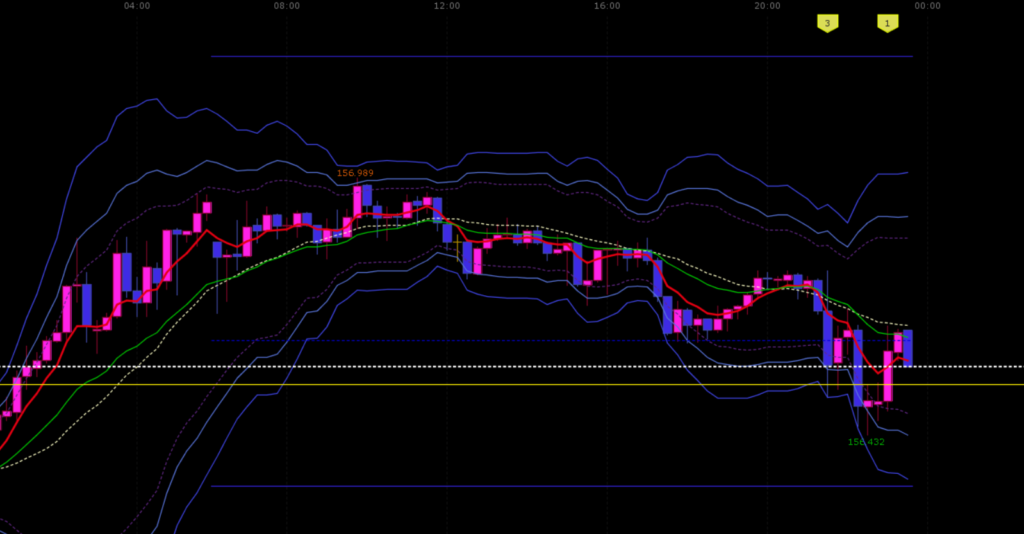Select the 04:00 time axis label

137,6
